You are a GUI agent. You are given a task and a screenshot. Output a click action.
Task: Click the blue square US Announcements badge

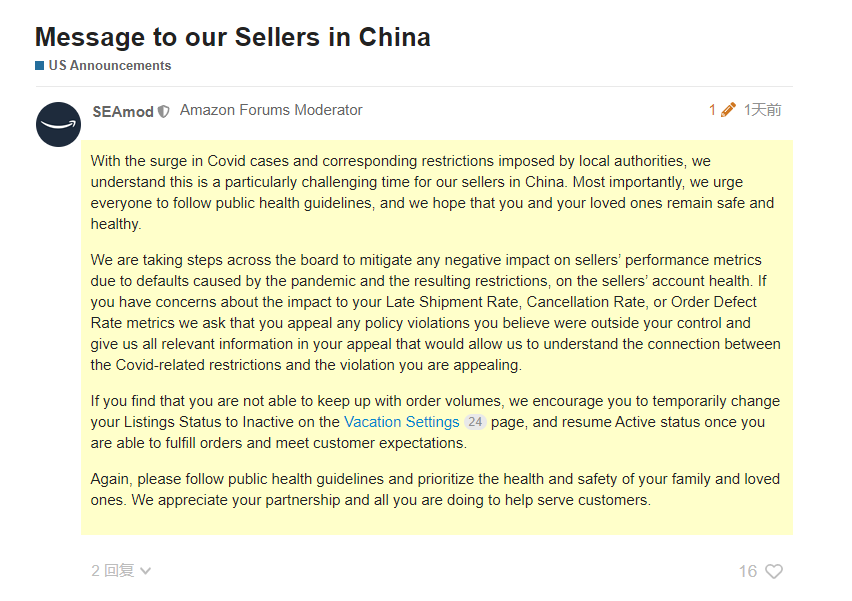40,66
